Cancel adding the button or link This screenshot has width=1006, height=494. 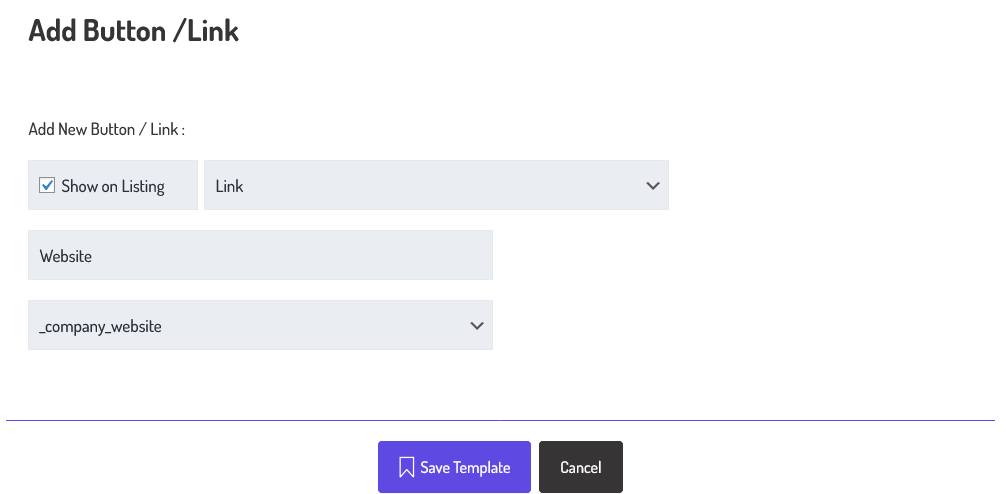click(581, 466)
